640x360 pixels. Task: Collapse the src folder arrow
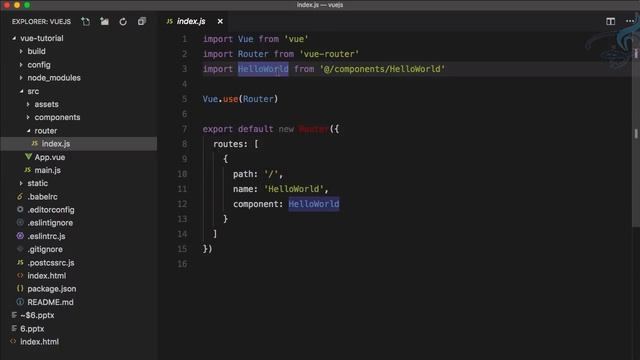[x=21, y=91]
